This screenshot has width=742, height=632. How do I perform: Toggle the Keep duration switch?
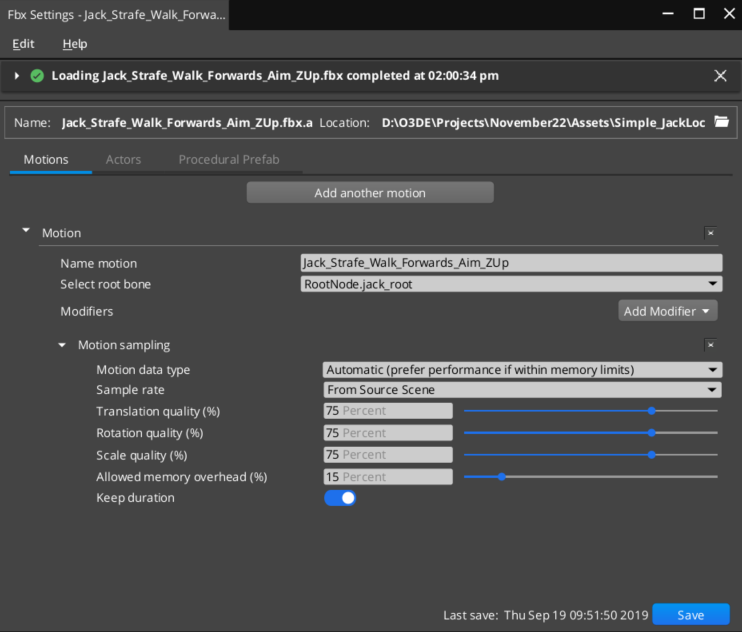[x=340, y=498]
